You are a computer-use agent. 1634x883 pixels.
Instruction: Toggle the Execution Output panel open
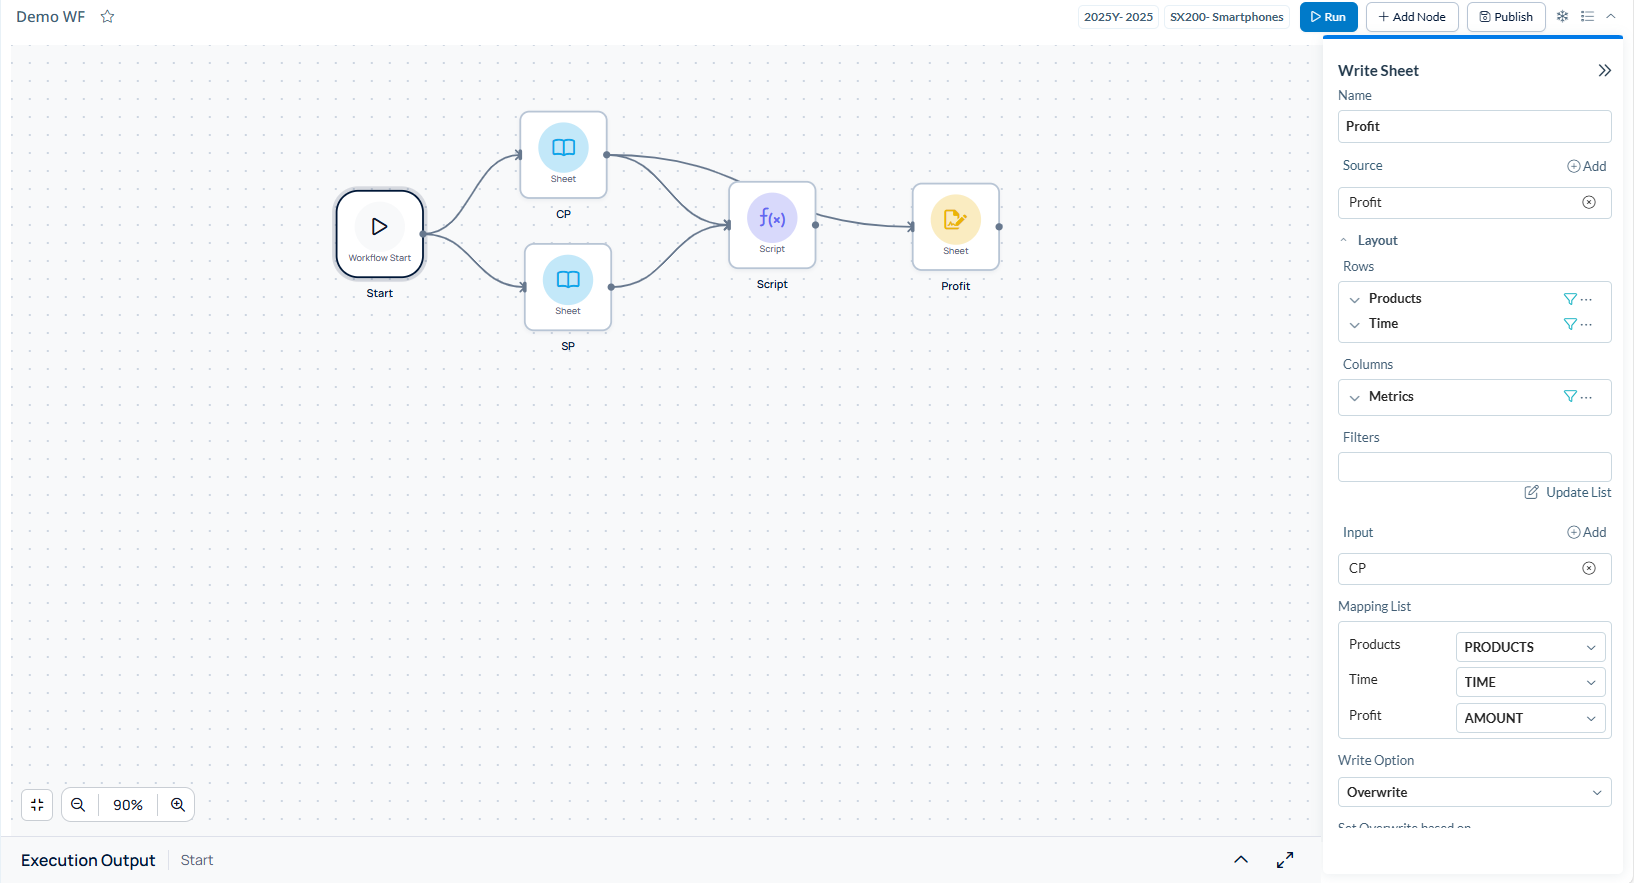(x=1241, y=860)
